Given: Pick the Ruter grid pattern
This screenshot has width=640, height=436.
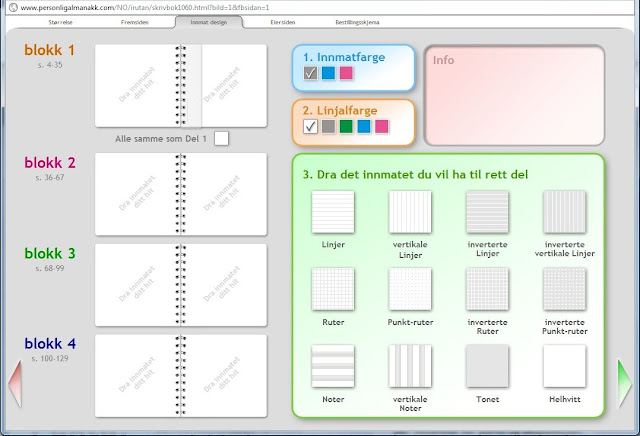Looking at the screenshot, I should tap(333, 289).
